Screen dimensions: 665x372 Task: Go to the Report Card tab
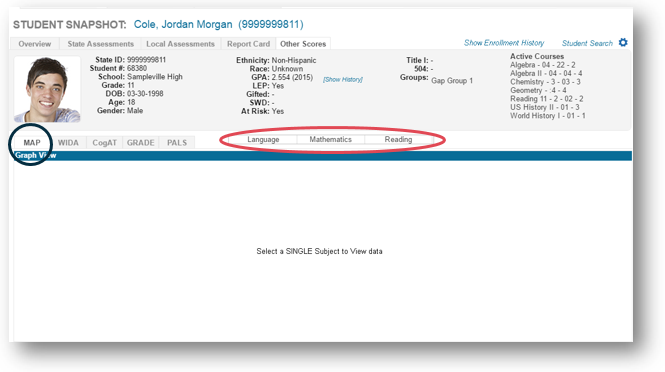(x=248, y=44)
